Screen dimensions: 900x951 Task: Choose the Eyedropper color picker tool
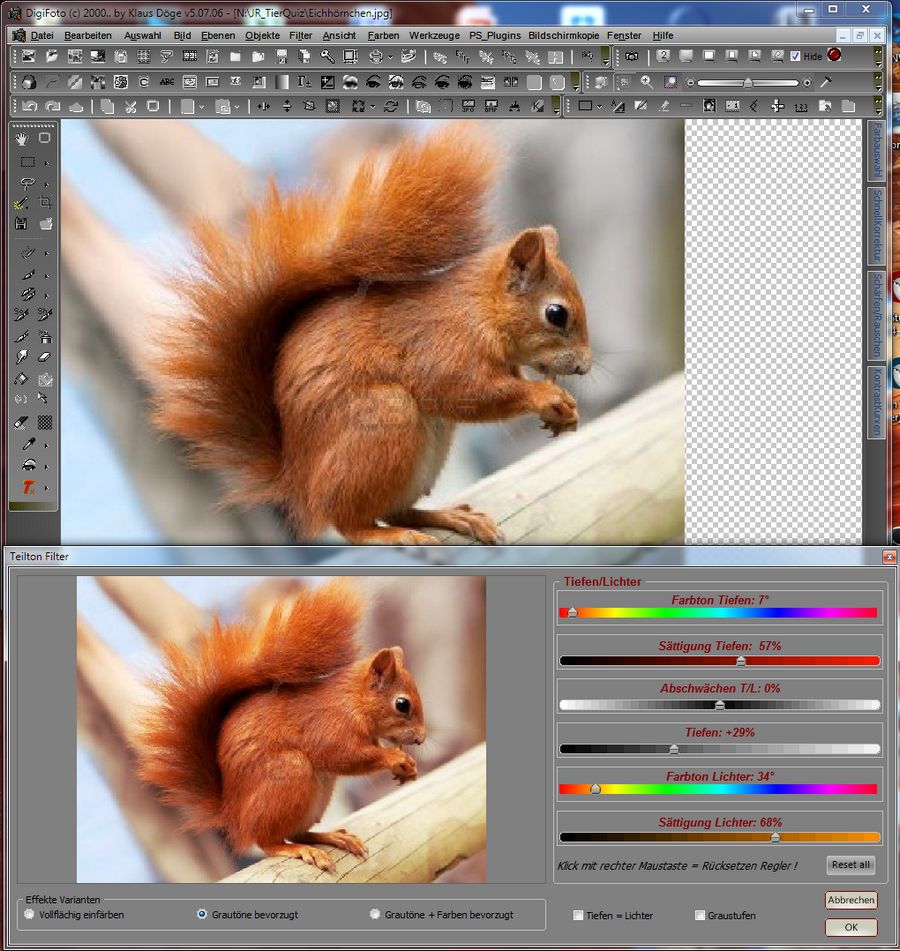tap(28, 444)
